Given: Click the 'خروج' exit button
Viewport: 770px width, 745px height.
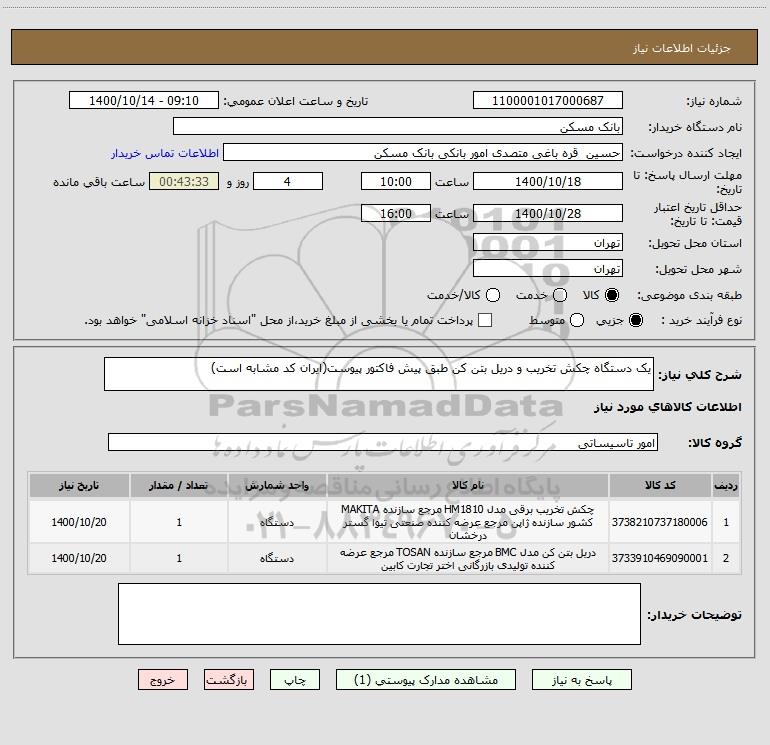Looking at the screenshot, I should (163, 679).
